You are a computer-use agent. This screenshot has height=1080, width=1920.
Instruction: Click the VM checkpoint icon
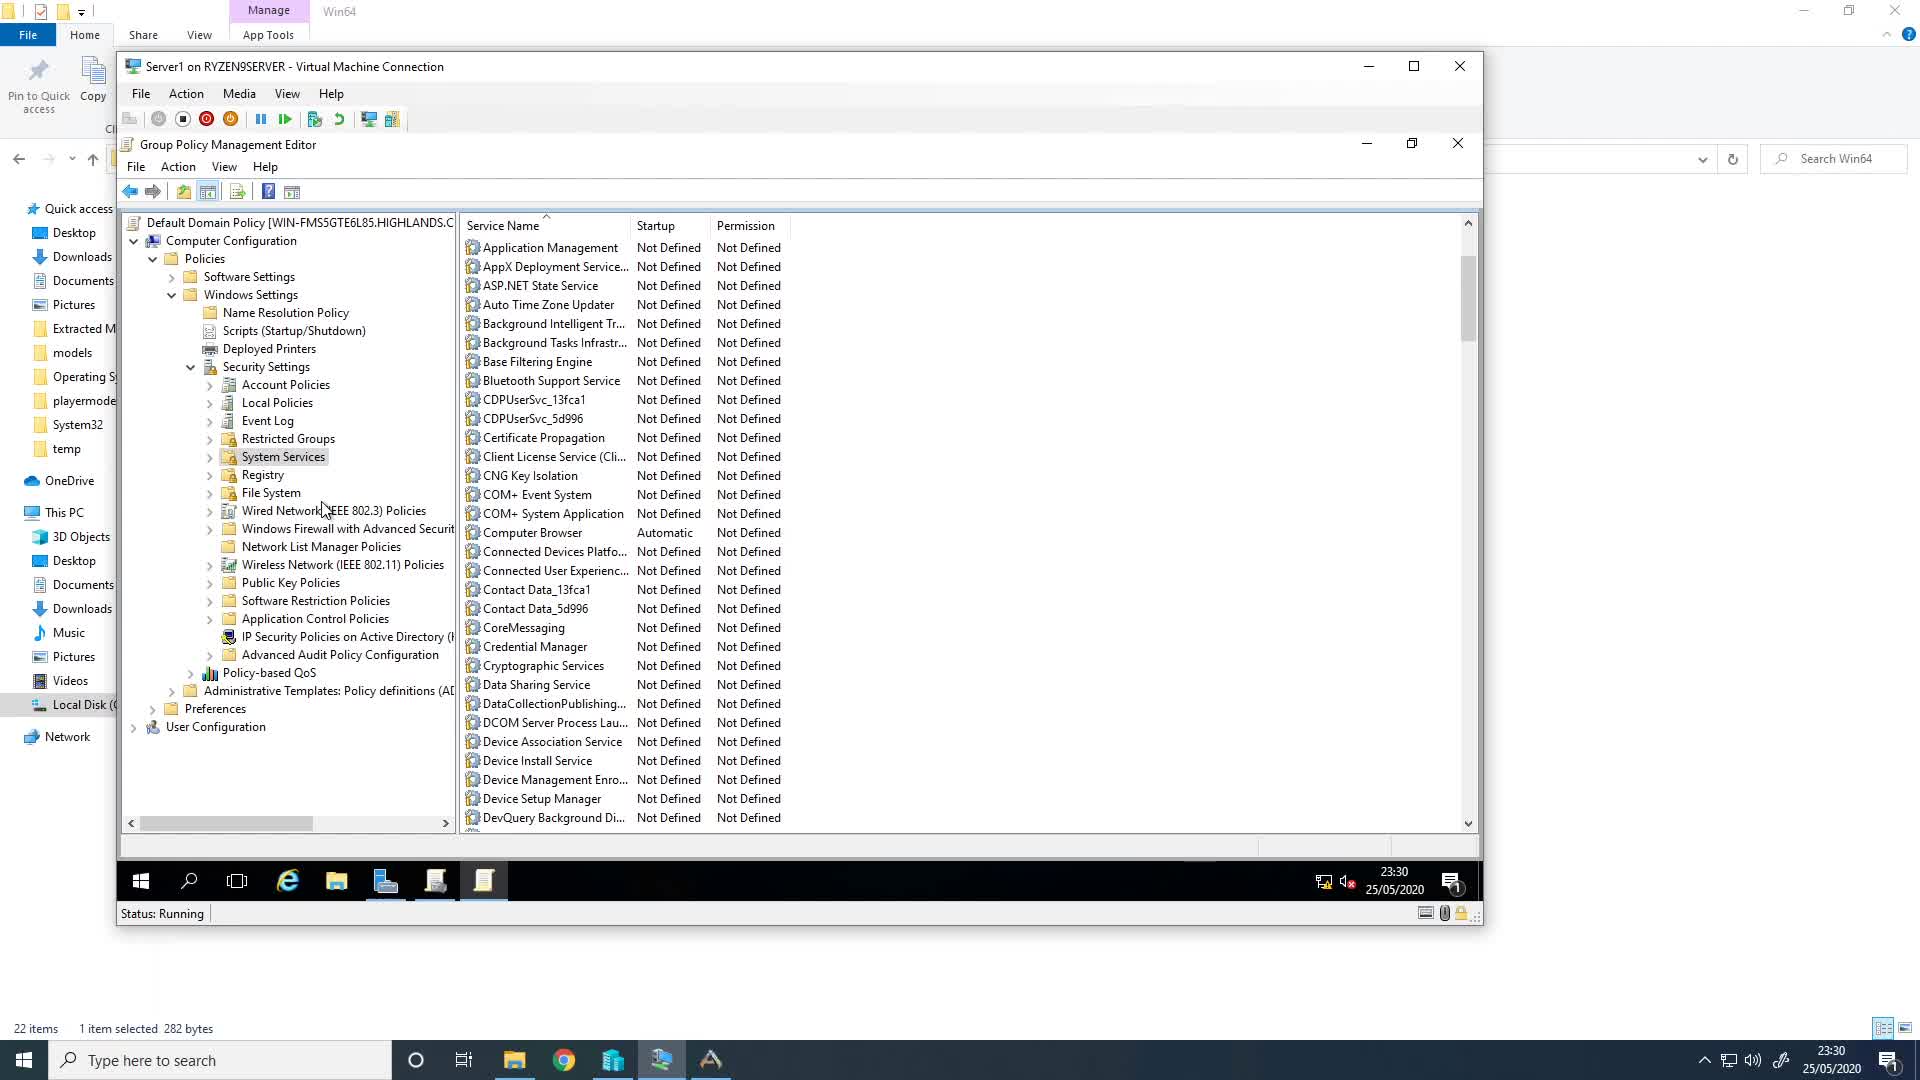point(315,119)
